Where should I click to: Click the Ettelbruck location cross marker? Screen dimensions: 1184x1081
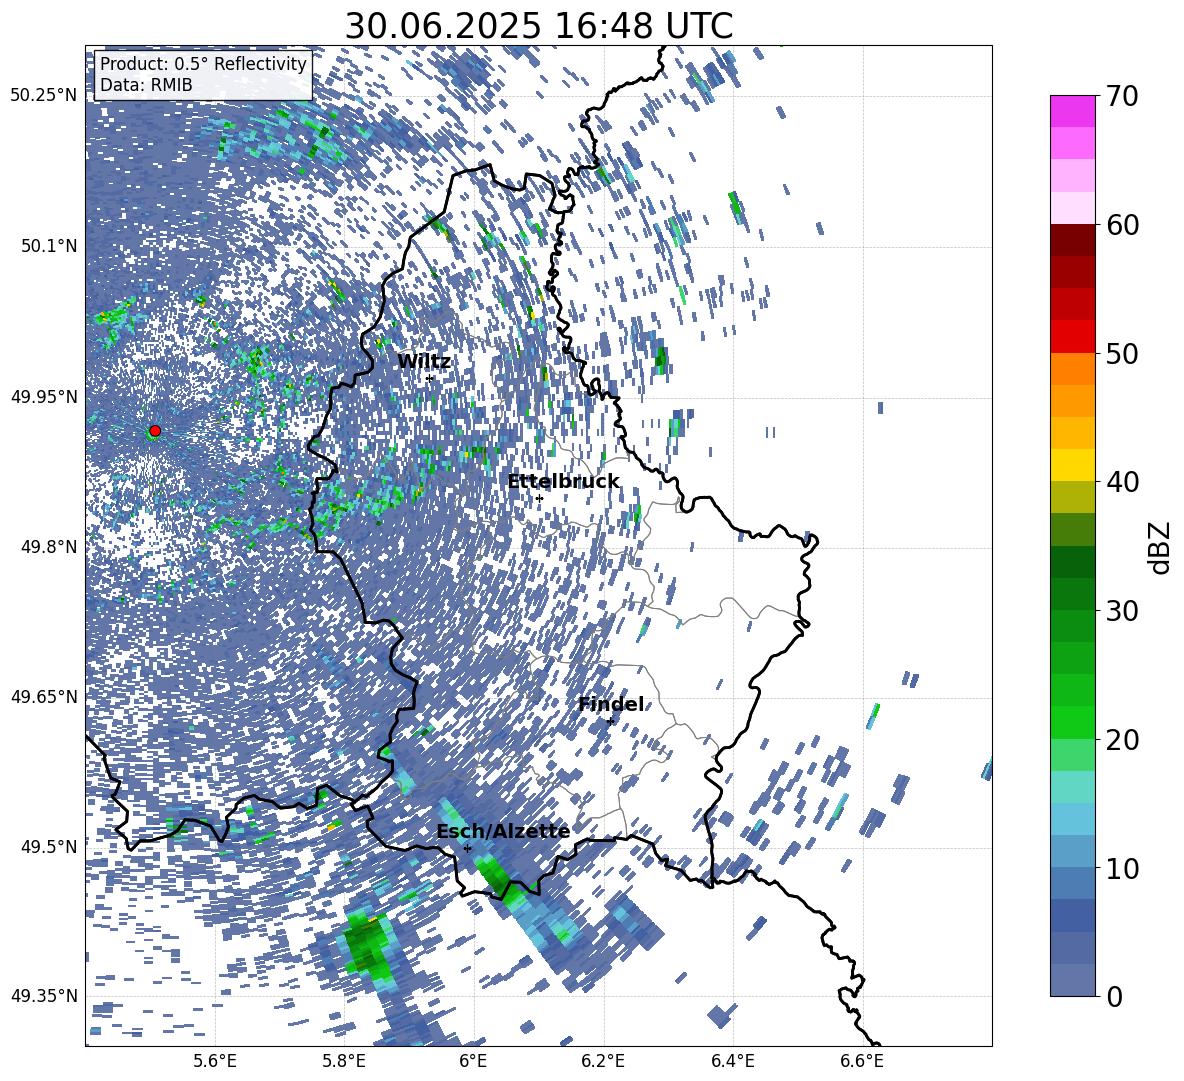539,498
